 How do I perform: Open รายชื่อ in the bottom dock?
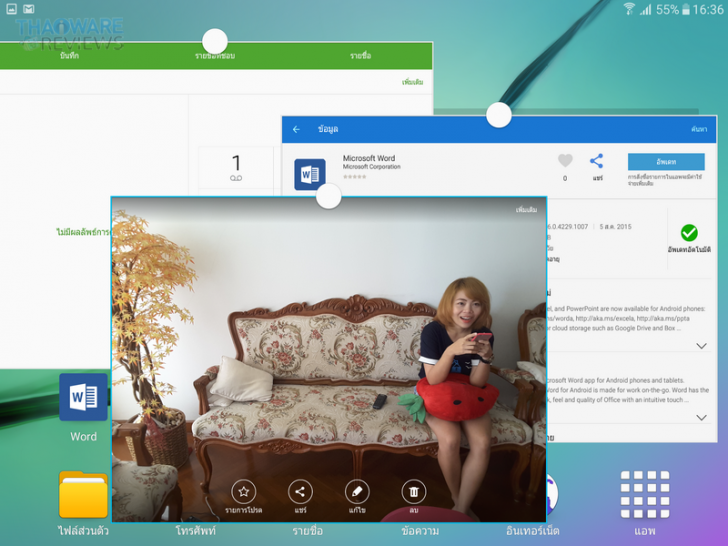[x=307, y=531]
